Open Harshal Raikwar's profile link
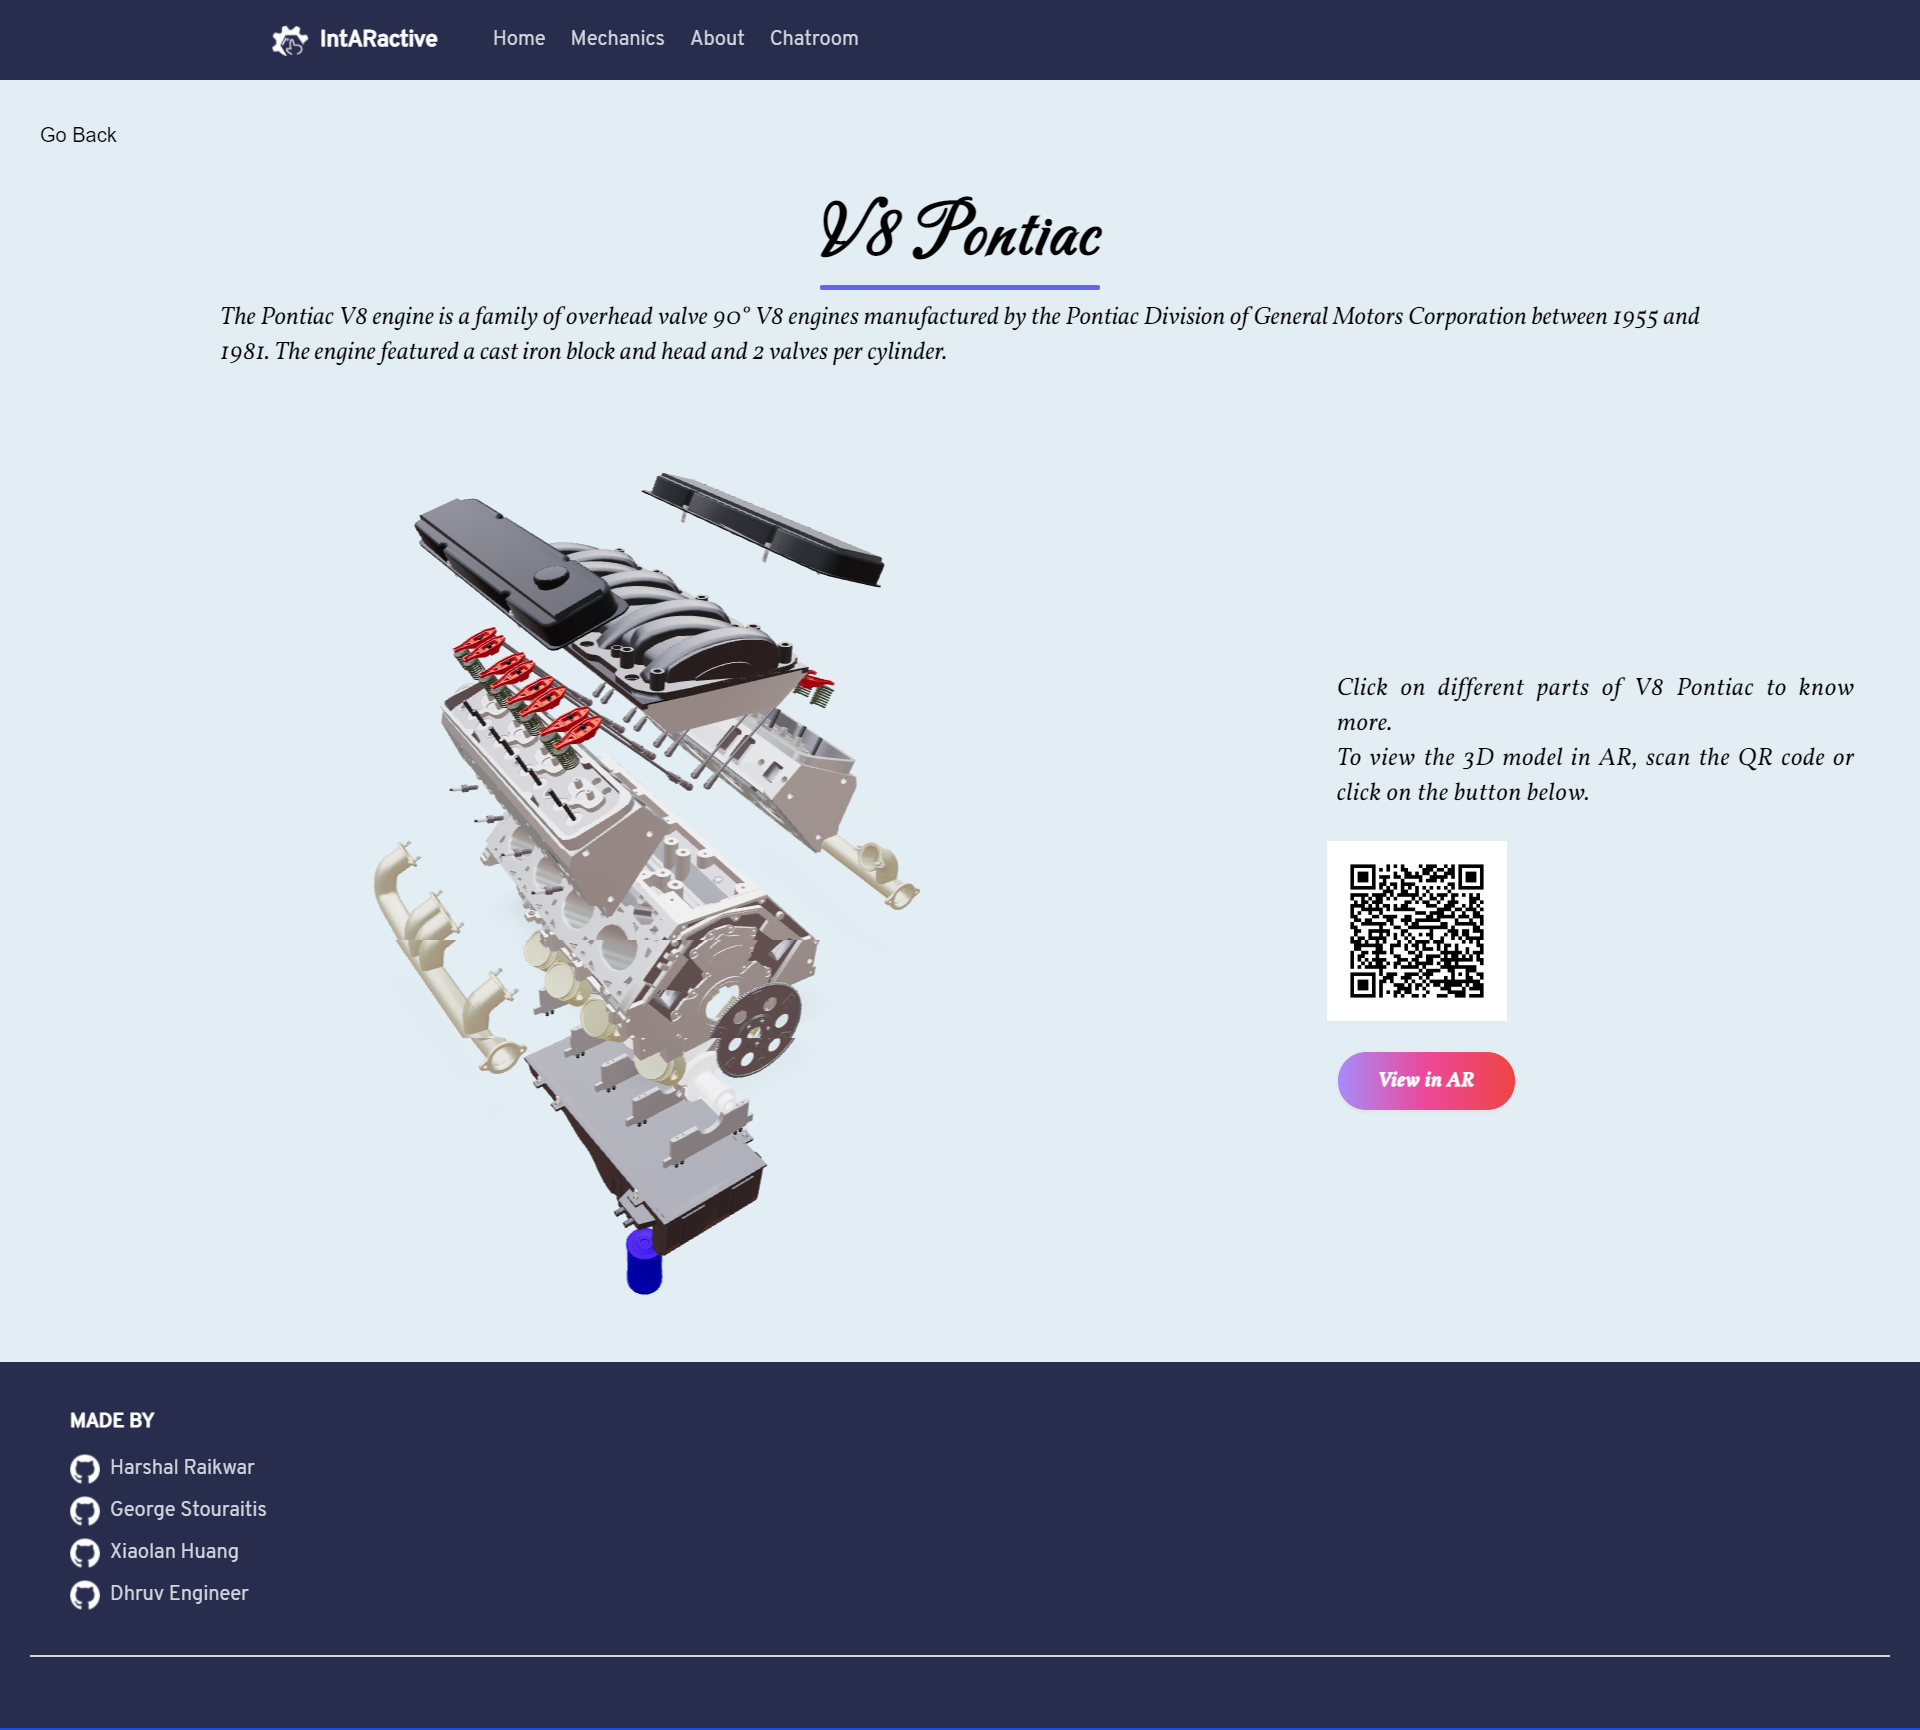1920x1730 pixels. pos(182,1467)
